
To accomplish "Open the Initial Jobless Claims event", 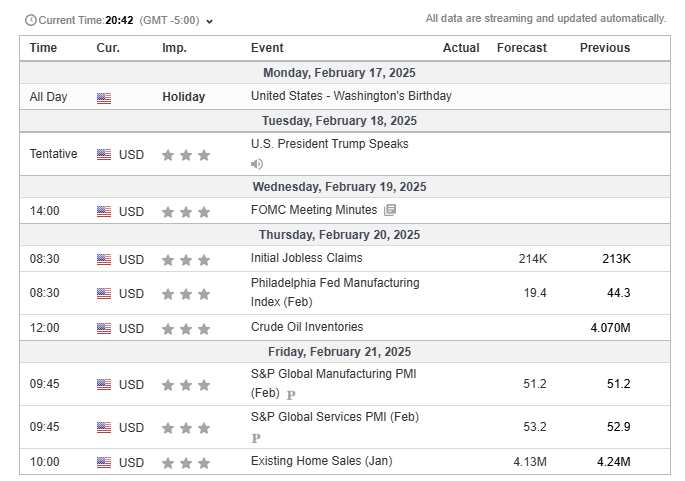I will click(x=306, y=258).
